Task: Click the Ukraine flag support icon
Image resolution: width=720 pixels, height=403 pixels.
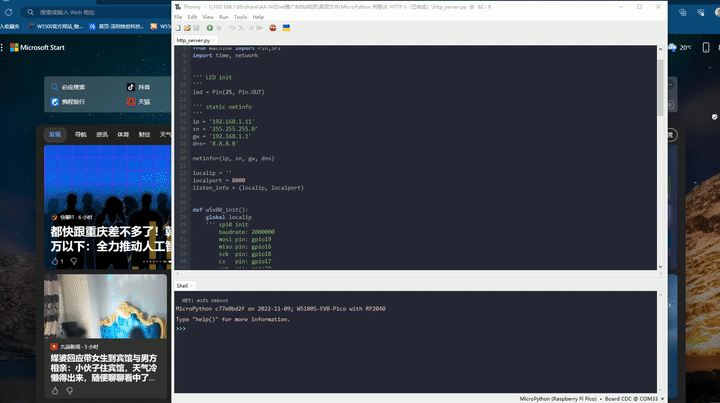Action: [x=287, y=28]
